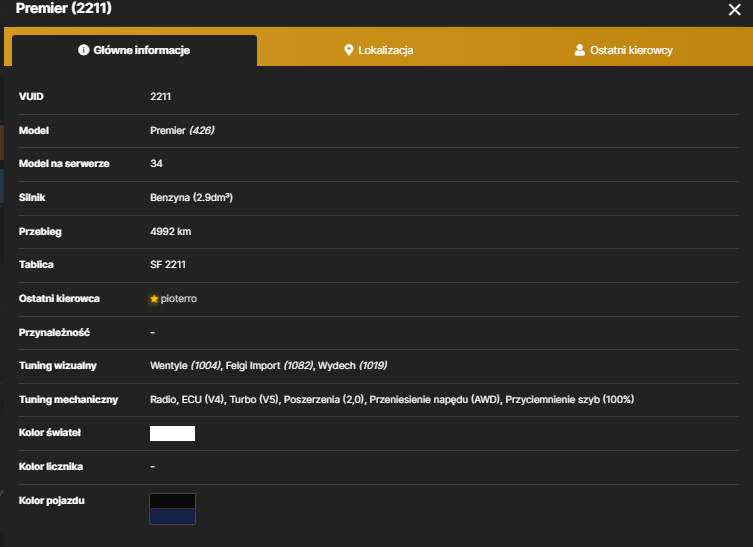753x547 pixels.
Task: Click the info icon on Główne informacje tab
Action: (x=84, y=50)
